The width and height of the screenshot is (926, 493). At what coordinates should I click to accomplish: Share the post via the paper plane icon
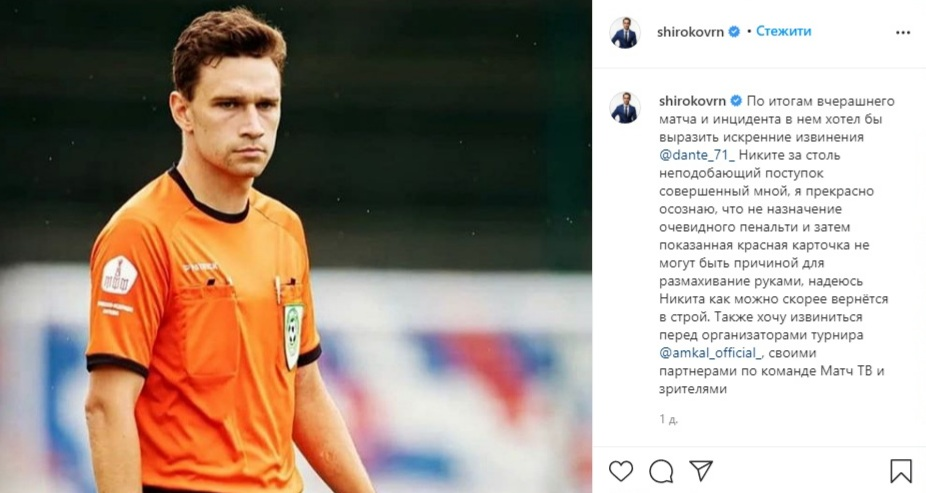[701, 471]
